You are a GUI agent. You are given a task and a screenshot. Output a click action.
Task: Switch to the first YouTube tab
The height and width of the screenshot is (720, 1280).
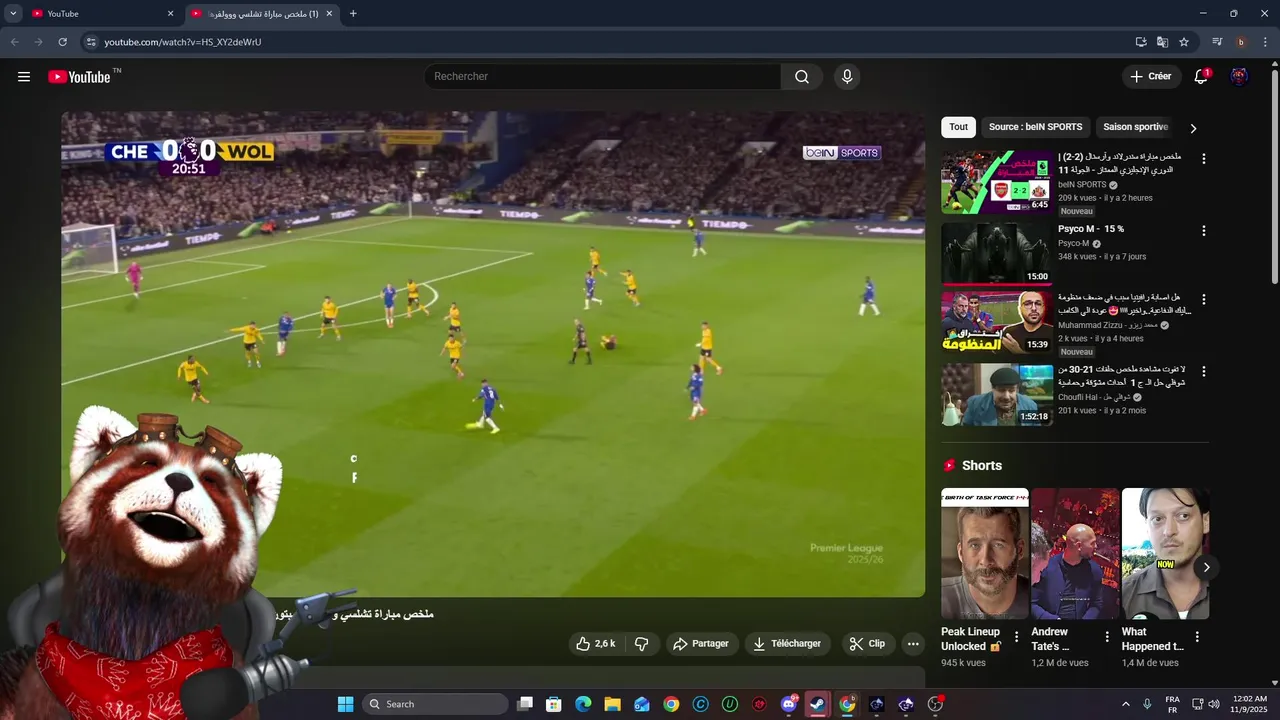[x=100, y=14]
